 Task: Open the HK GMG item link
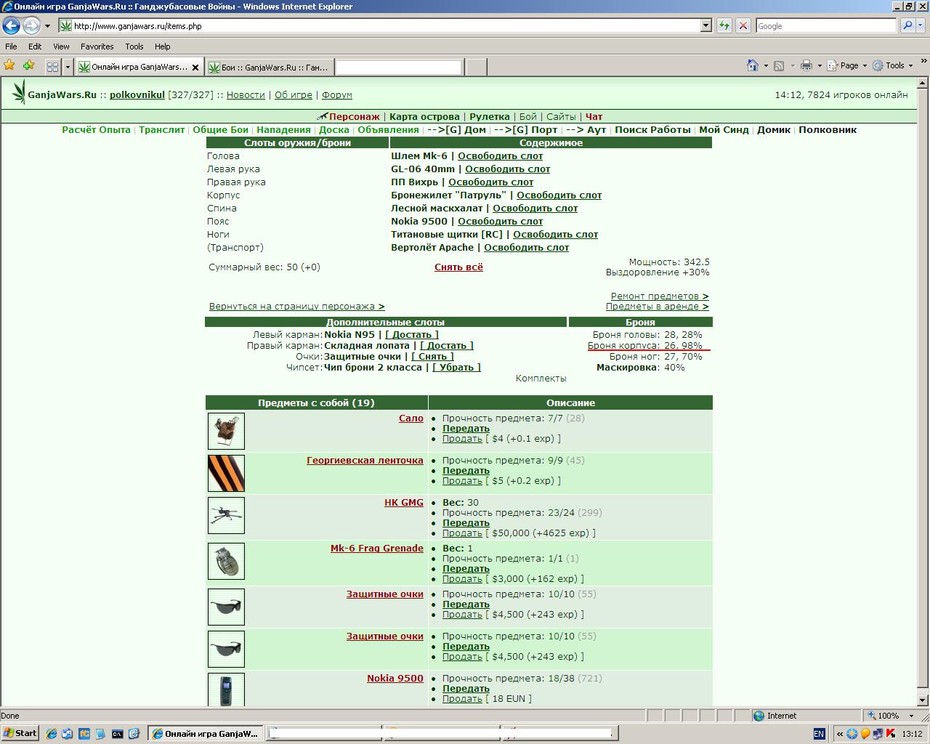[x=404, y=503]
